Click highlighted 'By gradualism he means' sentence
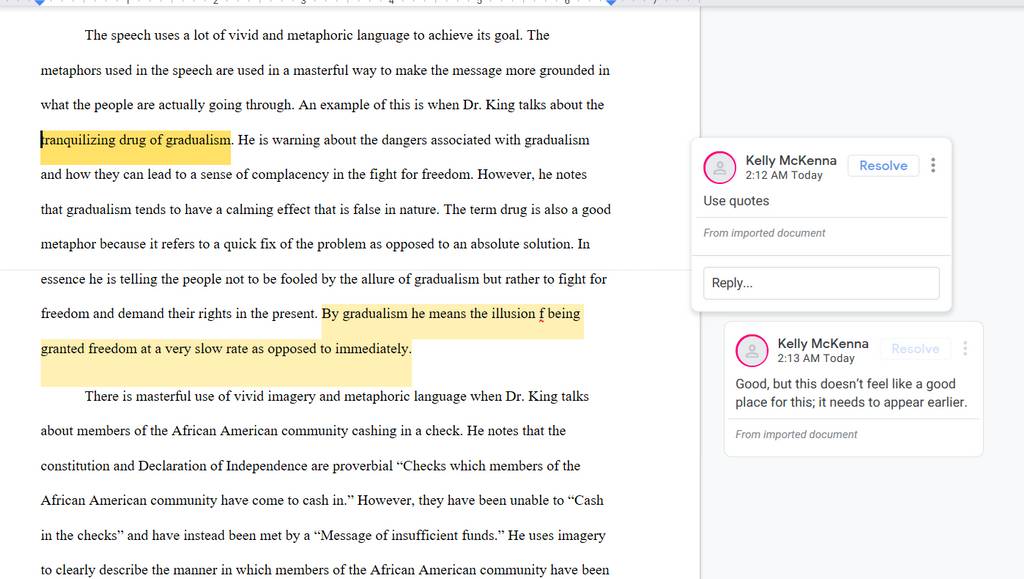Image resolution: width=1024 pixels, height=579 pixels. click(x=452, y=314)
